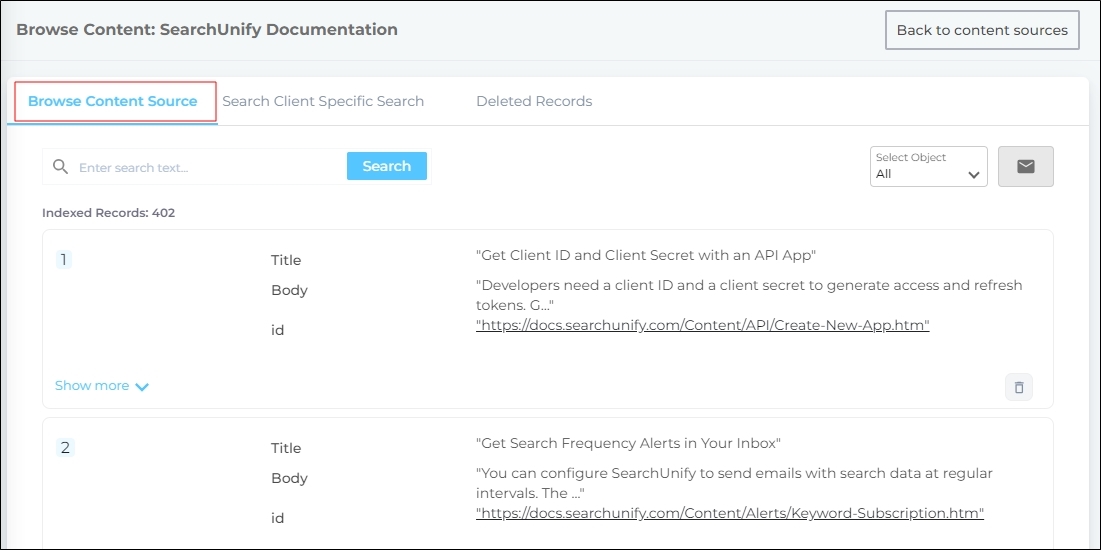Open the Search Client Specific Search tab
Viewport: 1101px width, 550px height.
[x=323, y=101]
